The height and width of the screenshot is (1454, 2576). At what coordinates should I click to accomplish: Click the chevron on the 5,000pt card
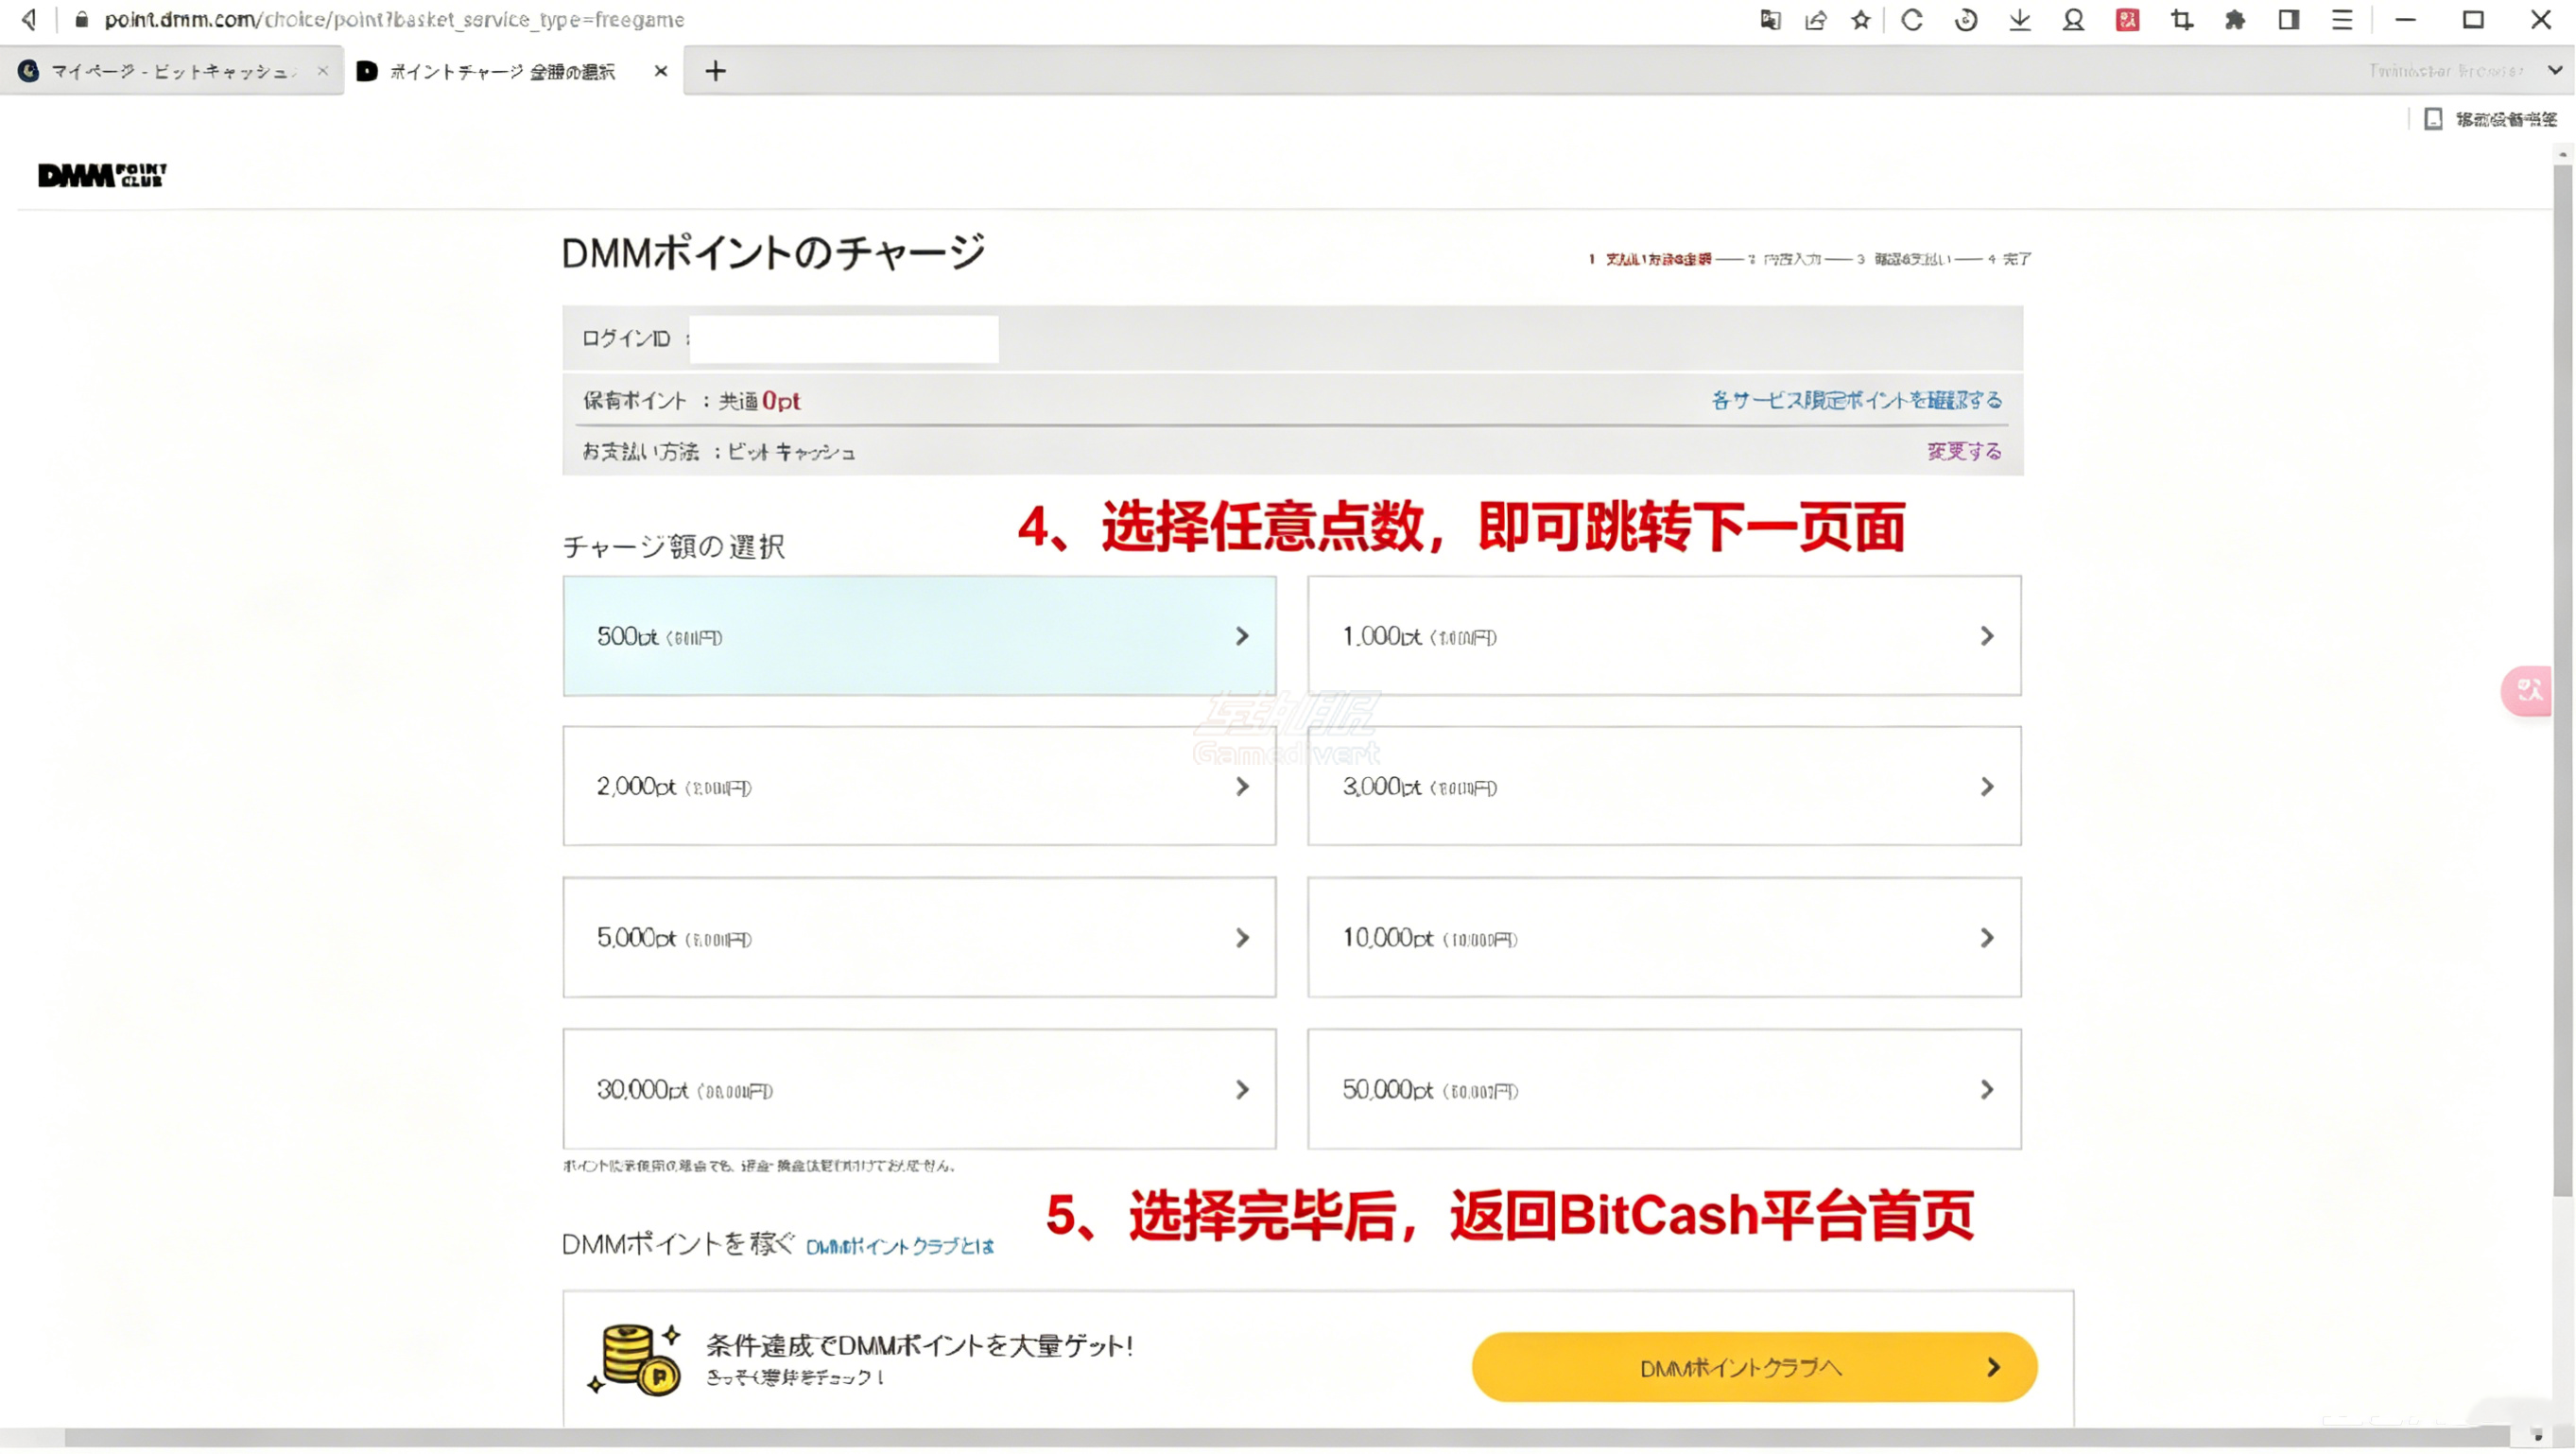(1242, 938)
